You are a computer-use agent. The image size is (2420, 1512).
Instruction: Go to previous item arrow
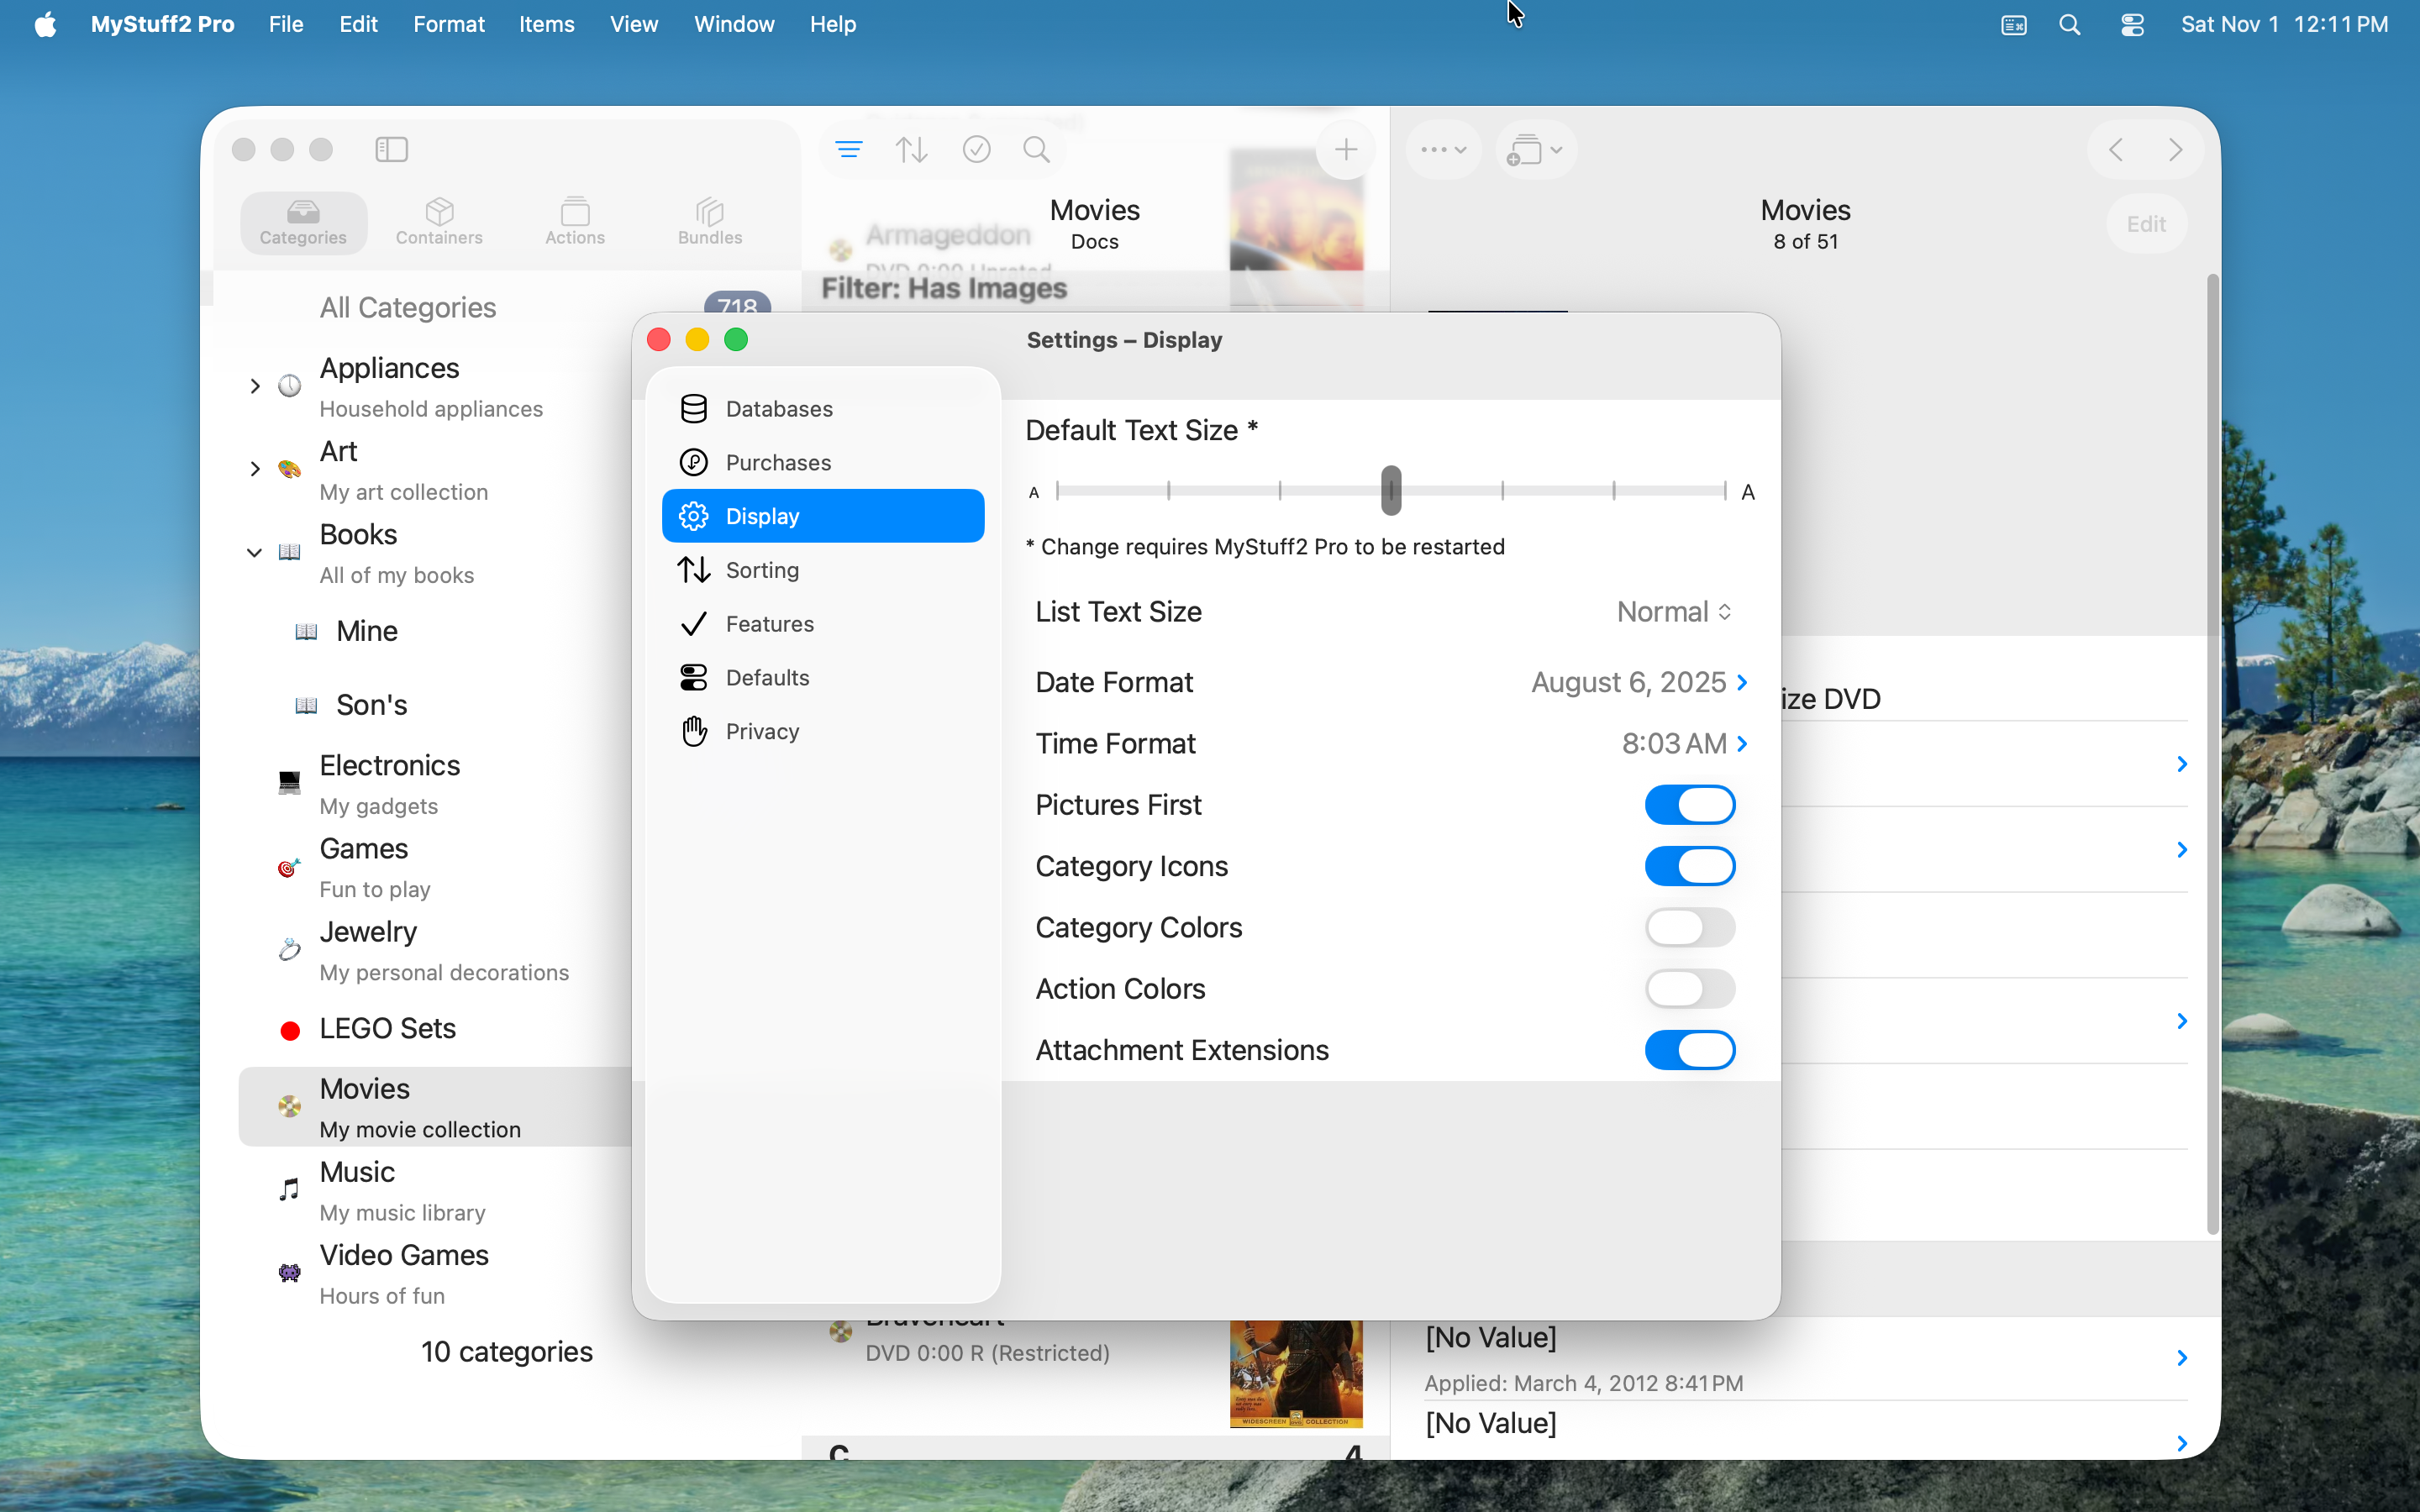click(2116, 150)
